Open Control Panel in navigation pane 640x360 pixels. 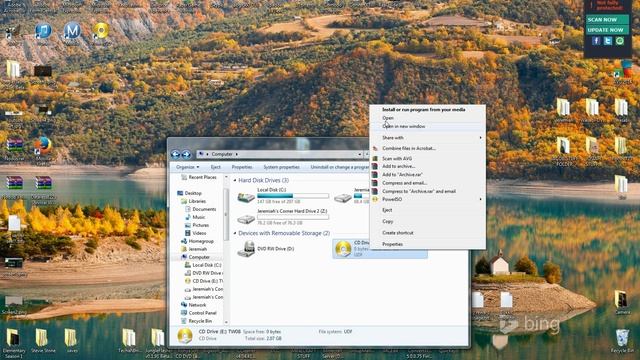pos(202,313)
